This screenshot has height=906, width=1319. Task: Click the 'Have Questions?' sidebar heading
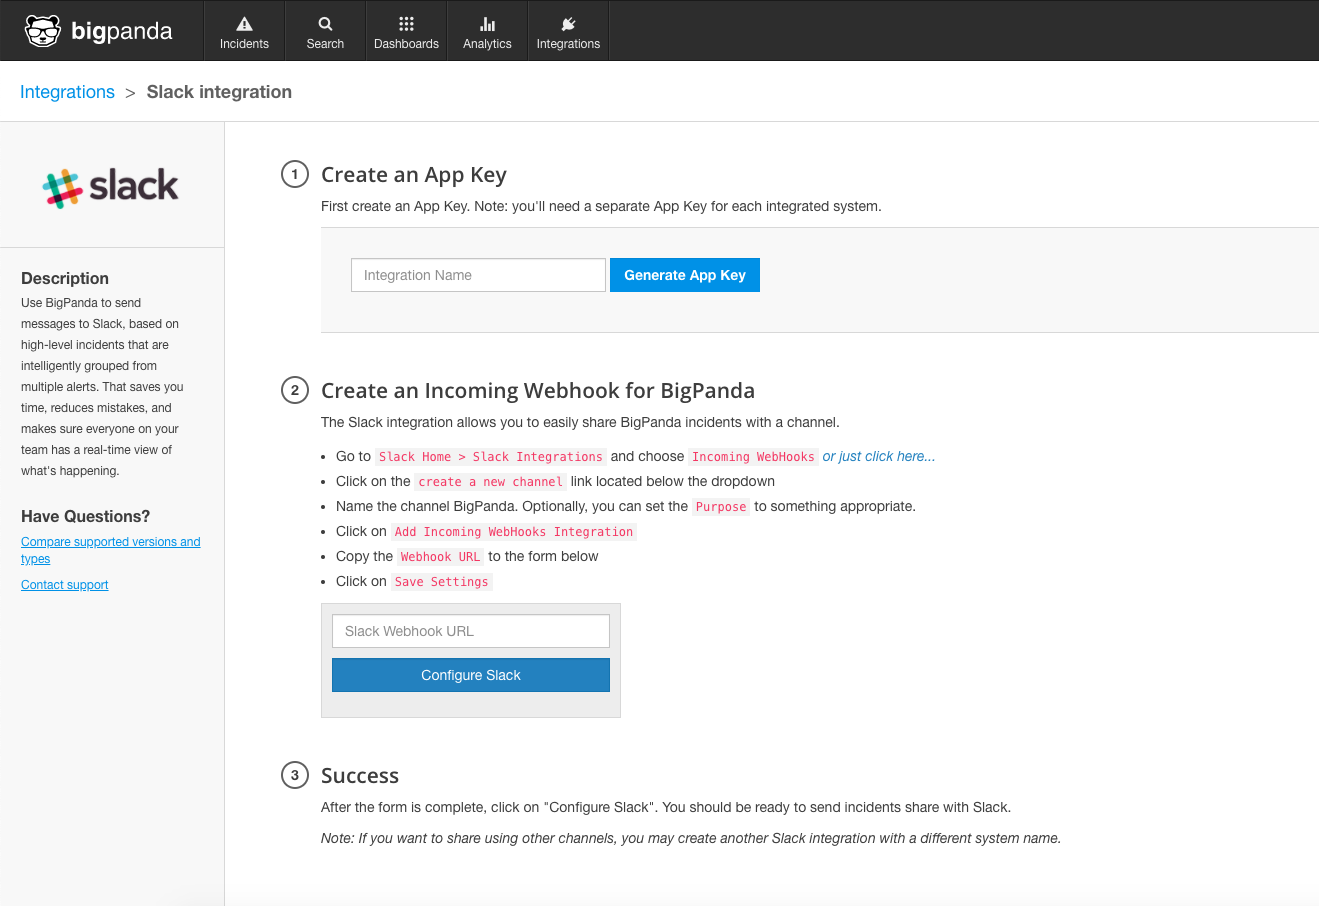[x=86, y=516]
